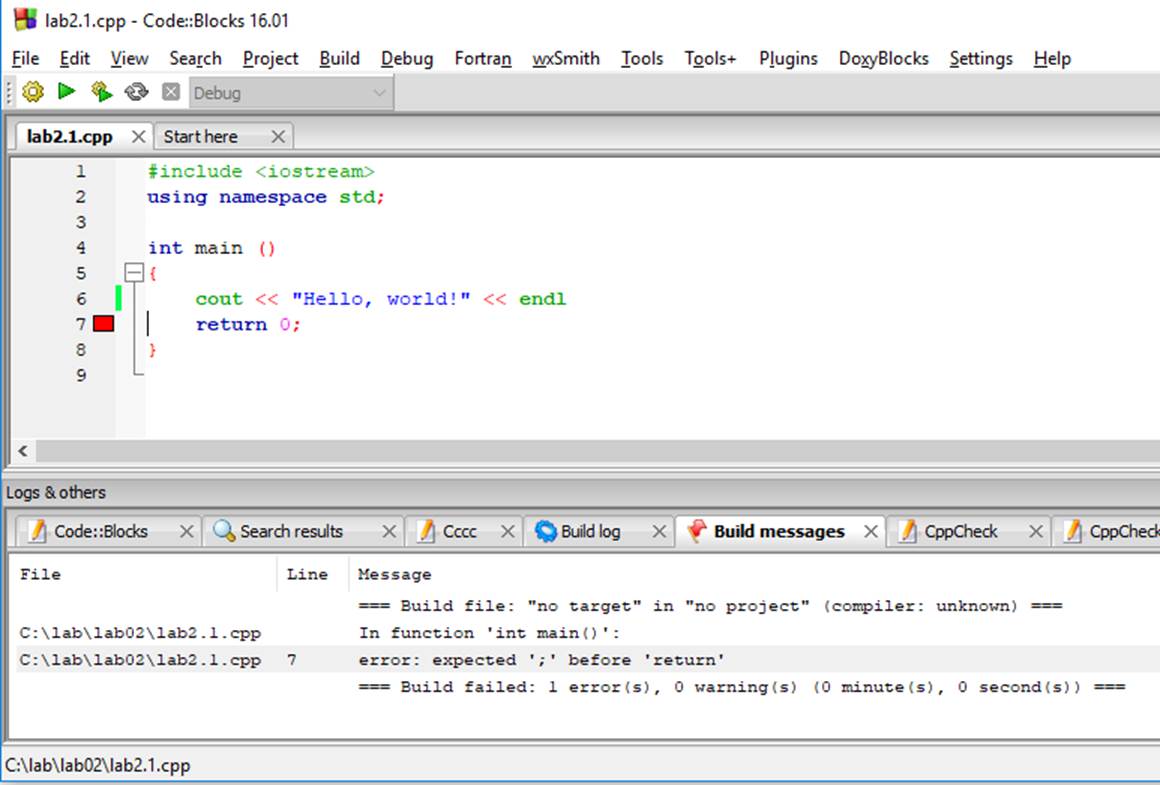Open the File menu
This screenshot has height=785, width=1160.
26,58
